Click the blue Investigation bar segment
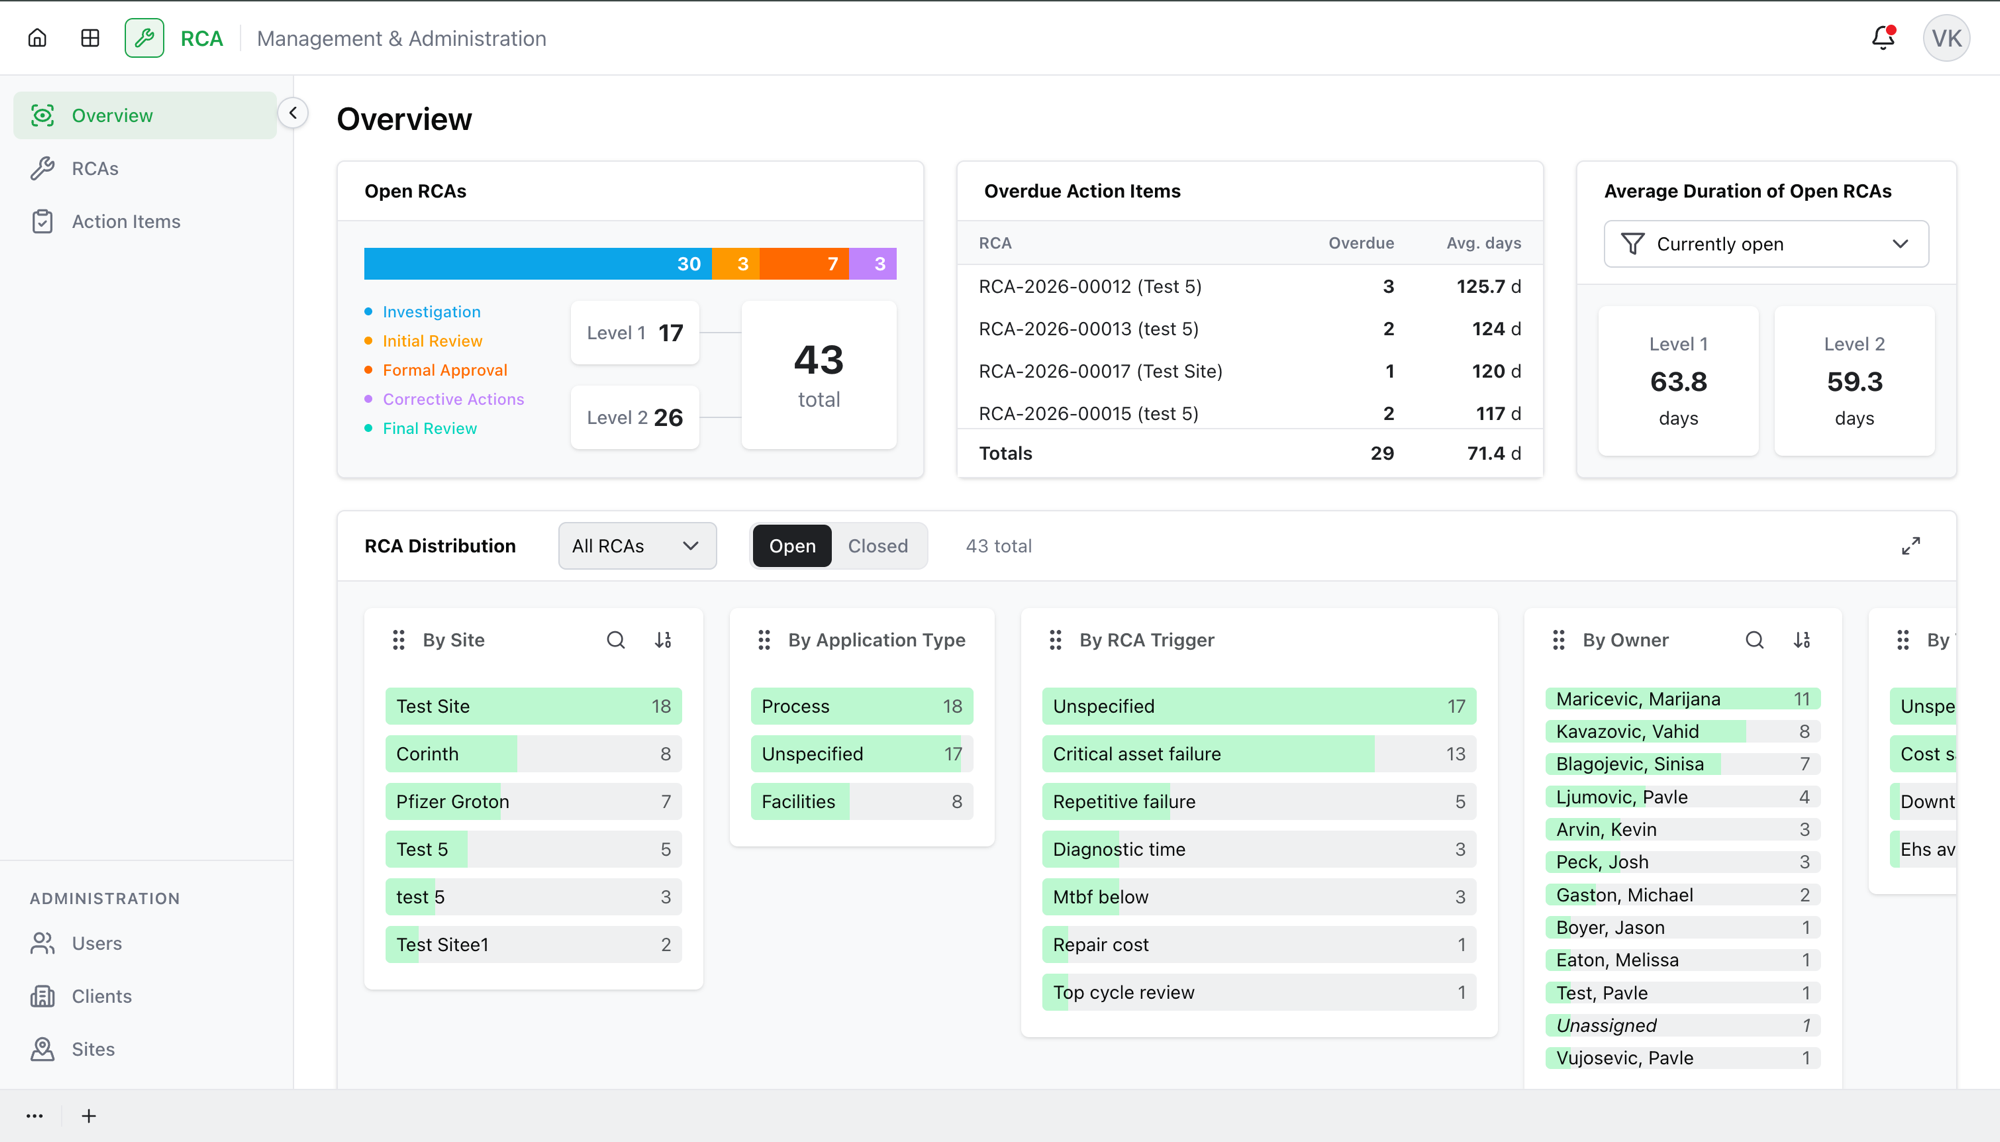 click(x=537, y=264)
